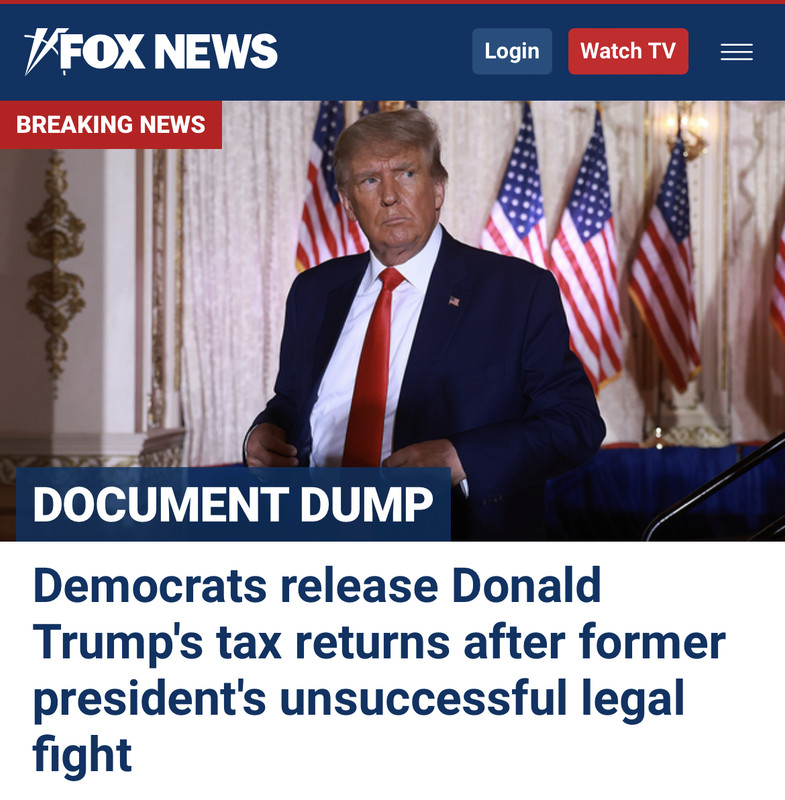Open the lead story photo of Trump

[x=392, y=320]
